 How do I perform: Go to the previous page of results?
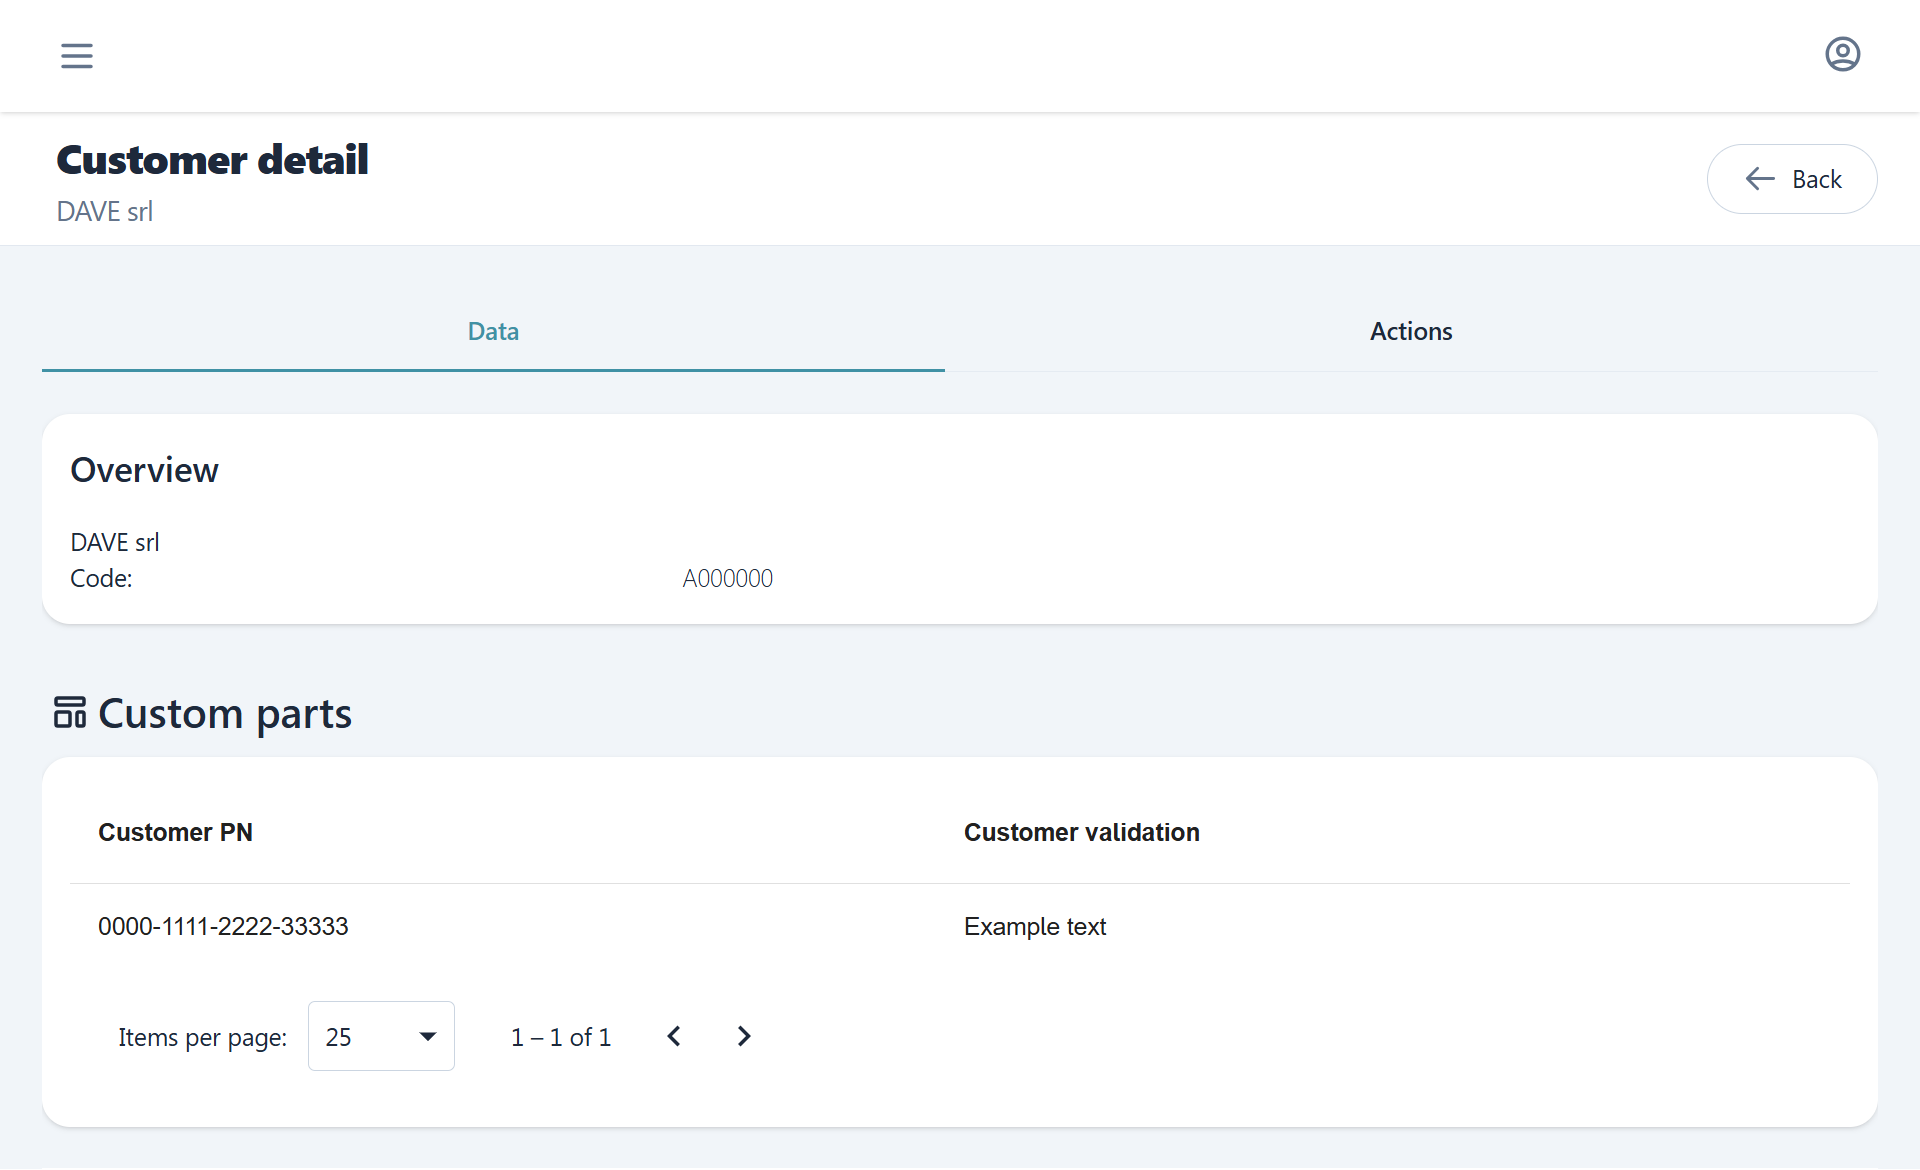tap(674, 1036)
